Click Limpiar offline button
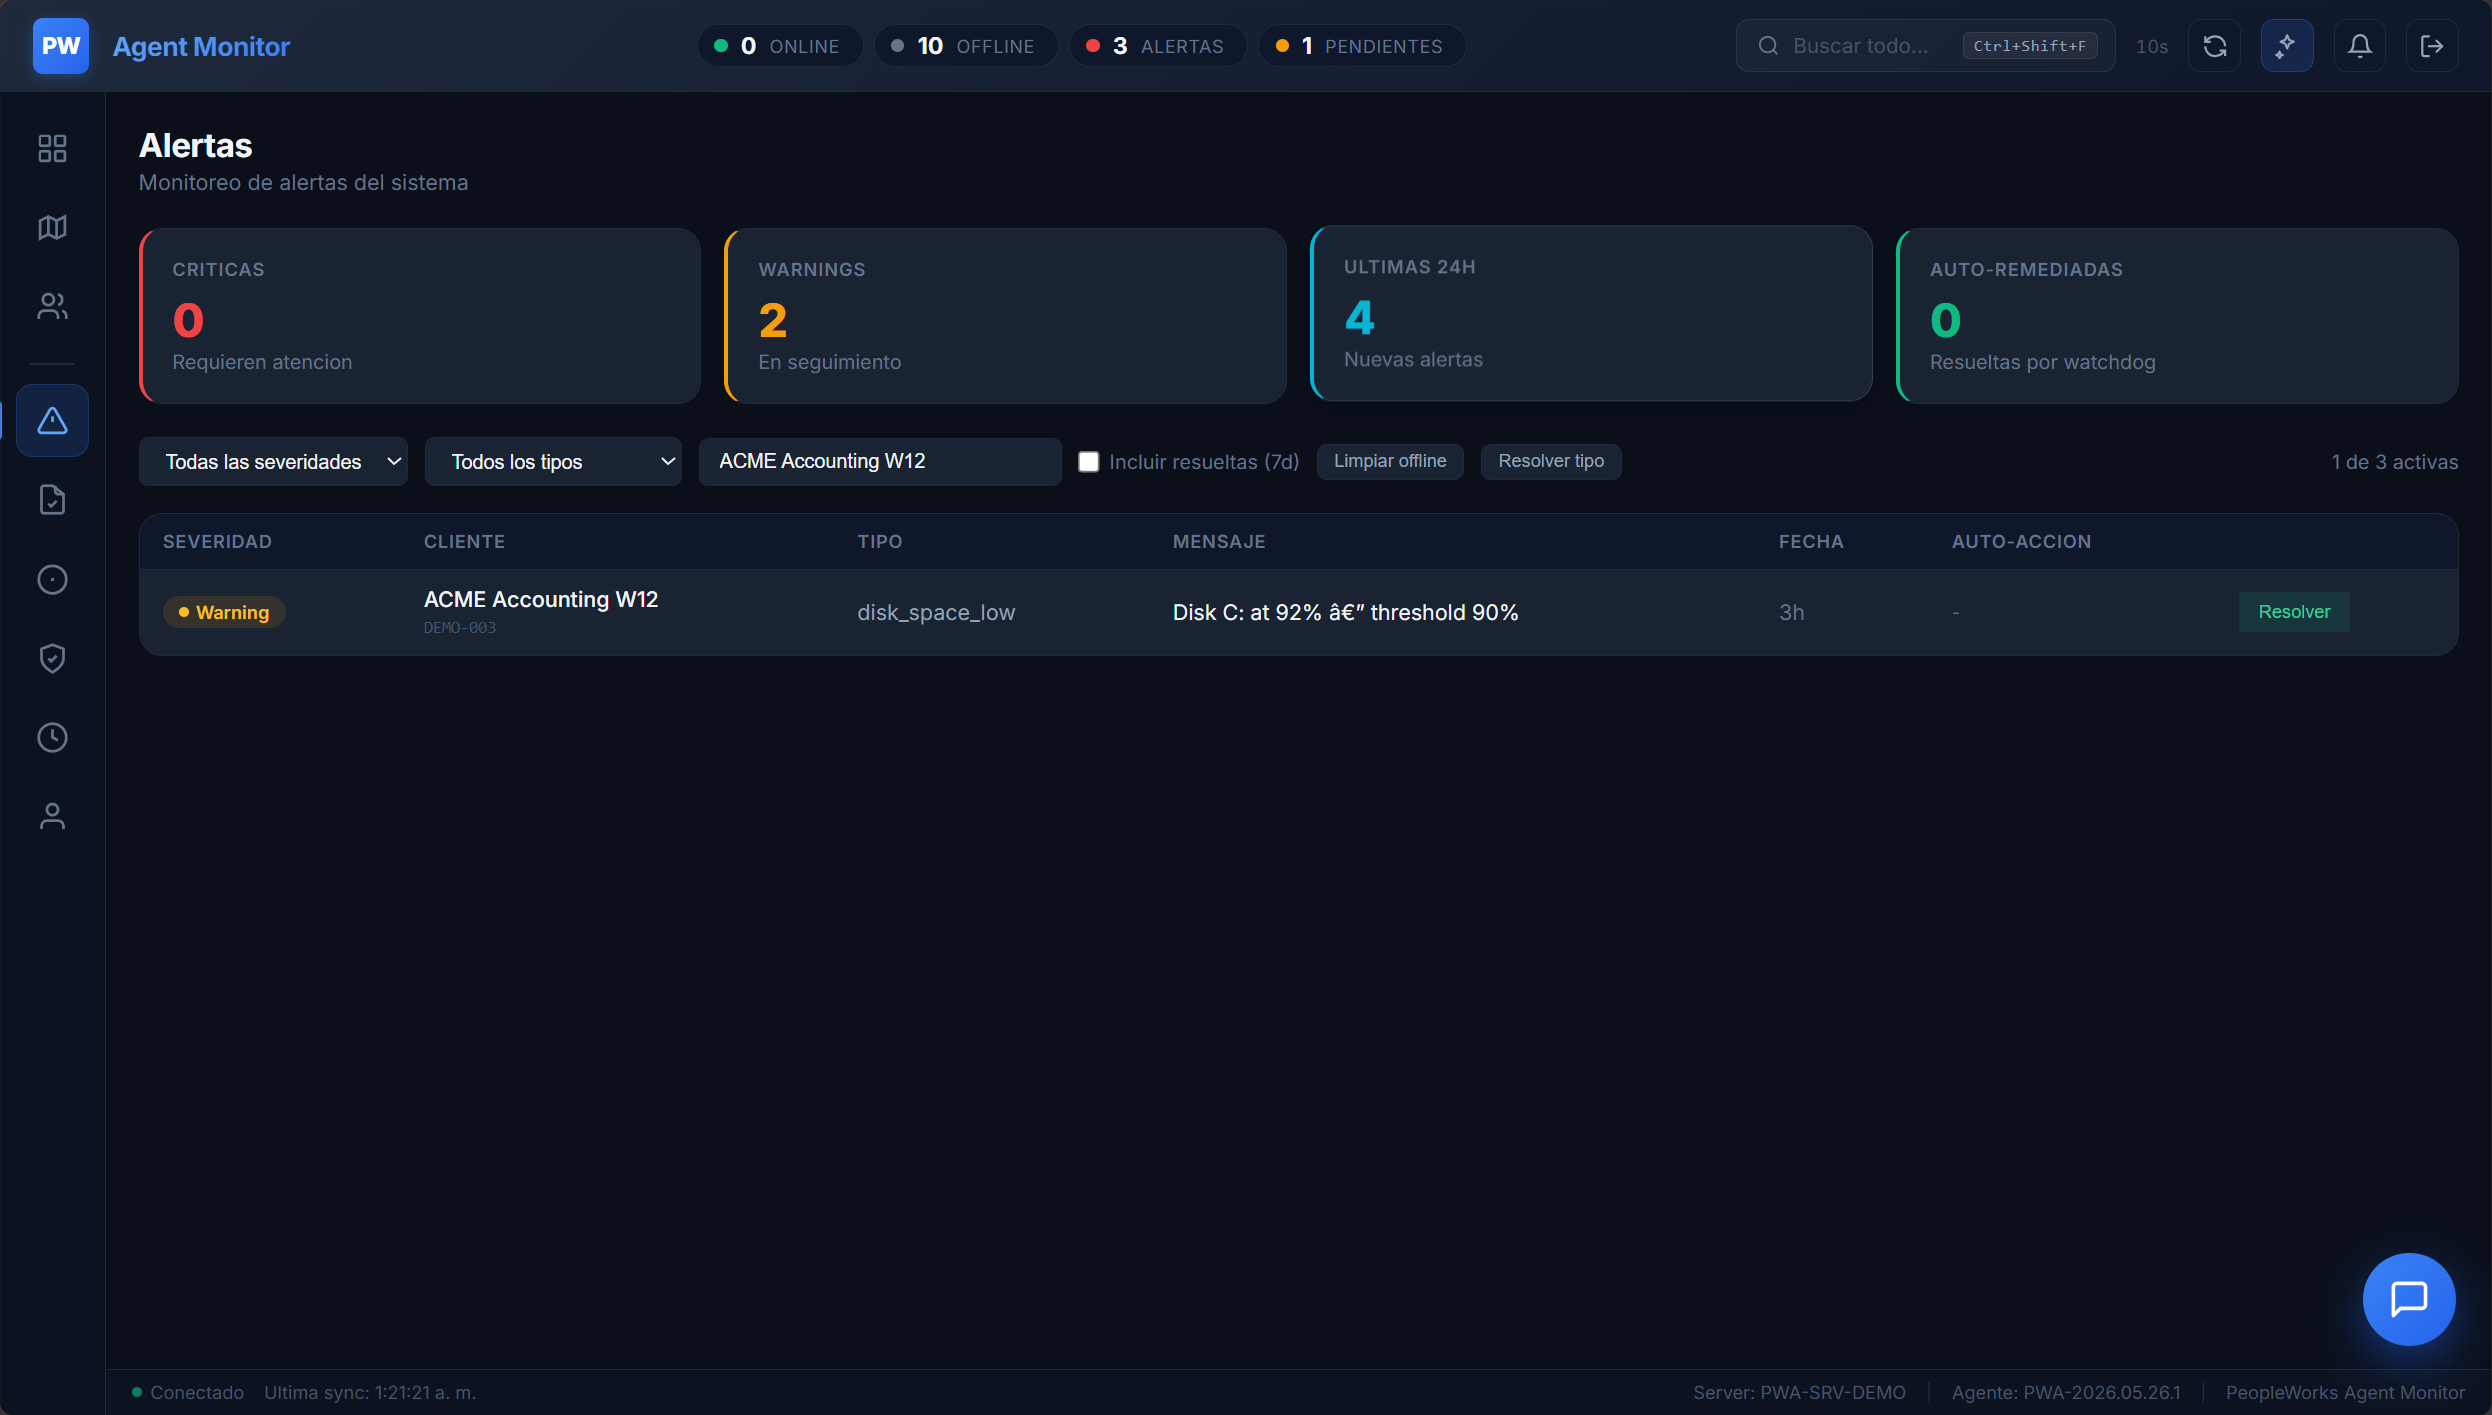Screen dimensions: 2492x1415 click(x=1390, y=461)
